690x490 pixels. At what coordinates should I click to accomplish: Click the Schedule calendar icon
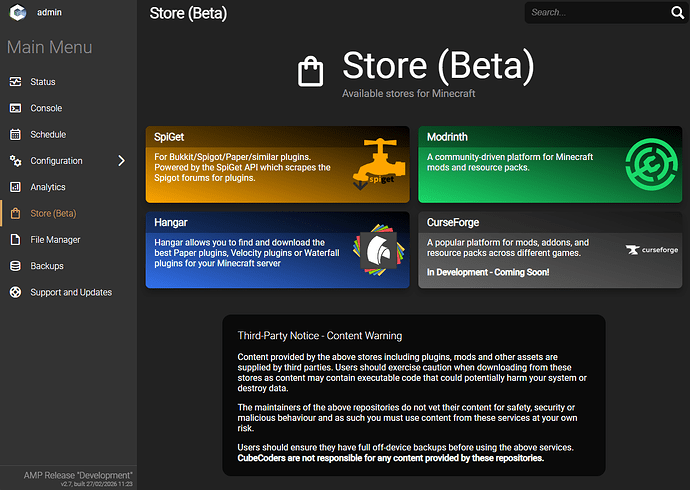(15, 134)
